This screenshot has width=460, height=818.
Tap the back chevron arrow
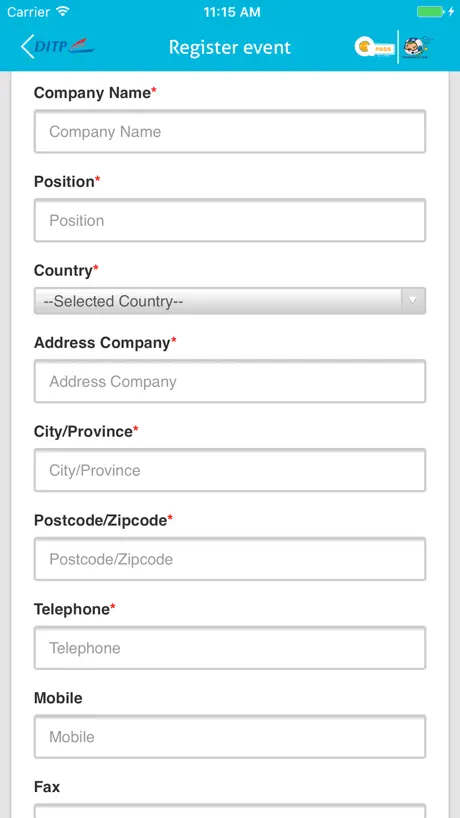(27, 46)
